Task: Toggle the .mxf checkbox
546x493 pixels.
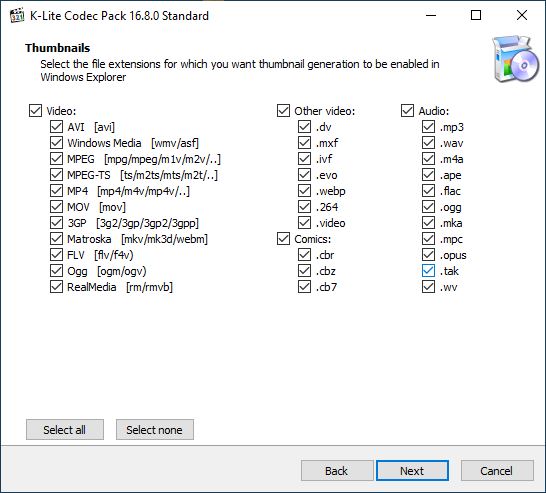Action: click(305, 143)
